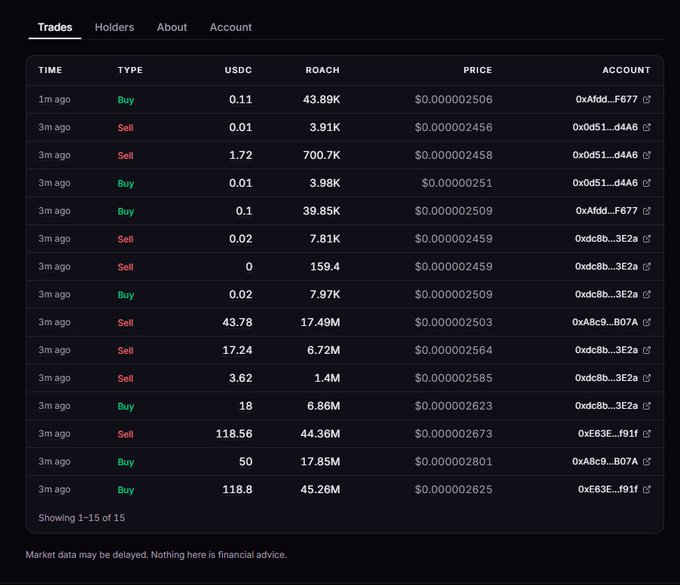This screenshot has width=680, height=585.
Task: Click Sell label in the 1.4M row
Action: [125, 378]
